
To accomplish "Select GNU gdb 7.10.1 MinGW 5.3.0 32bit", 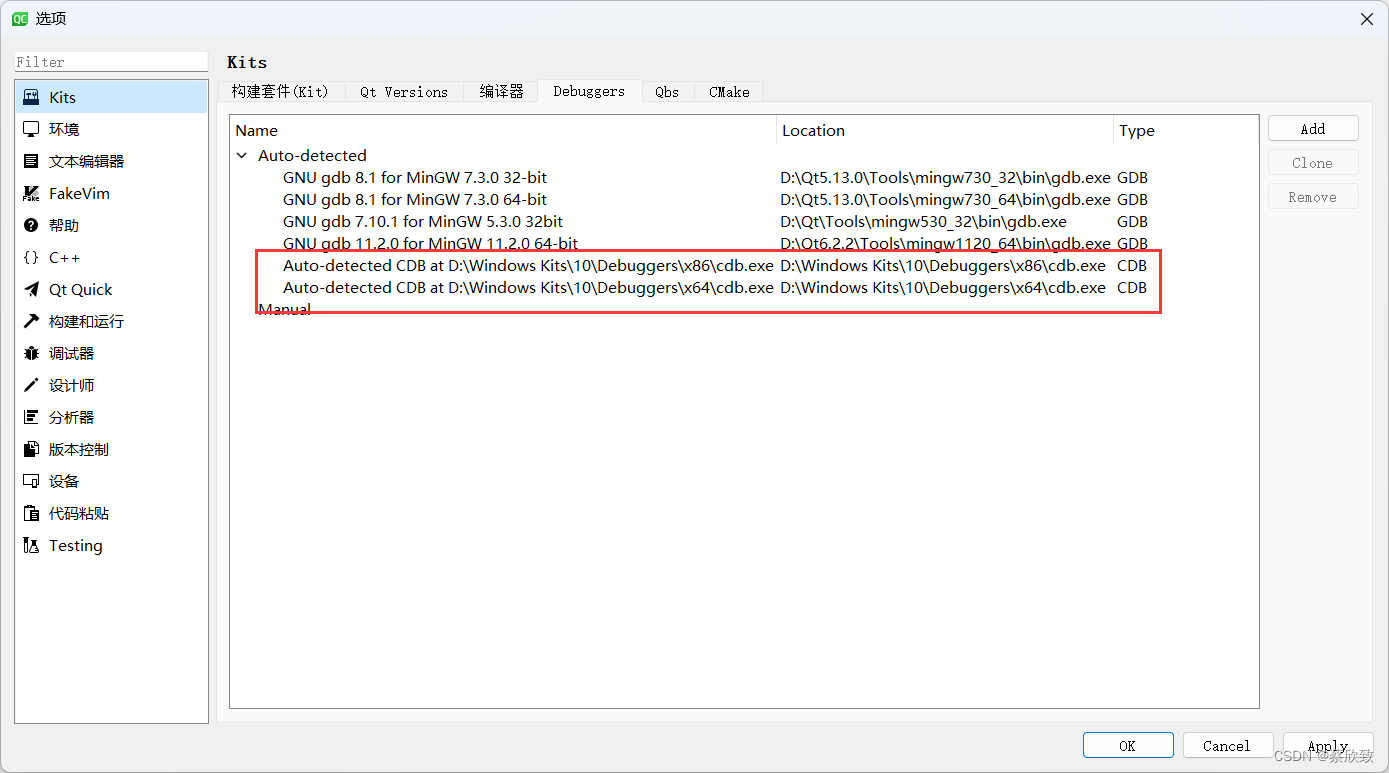I will [423, 221].
